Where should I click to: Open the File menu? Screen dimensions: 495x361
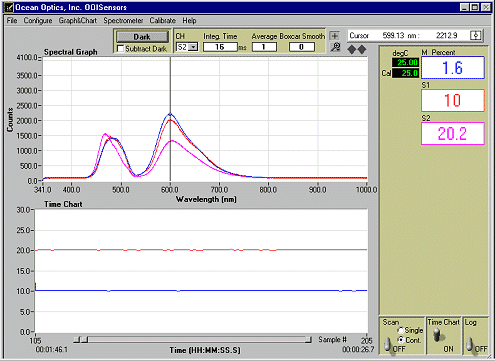coord(12,21)
